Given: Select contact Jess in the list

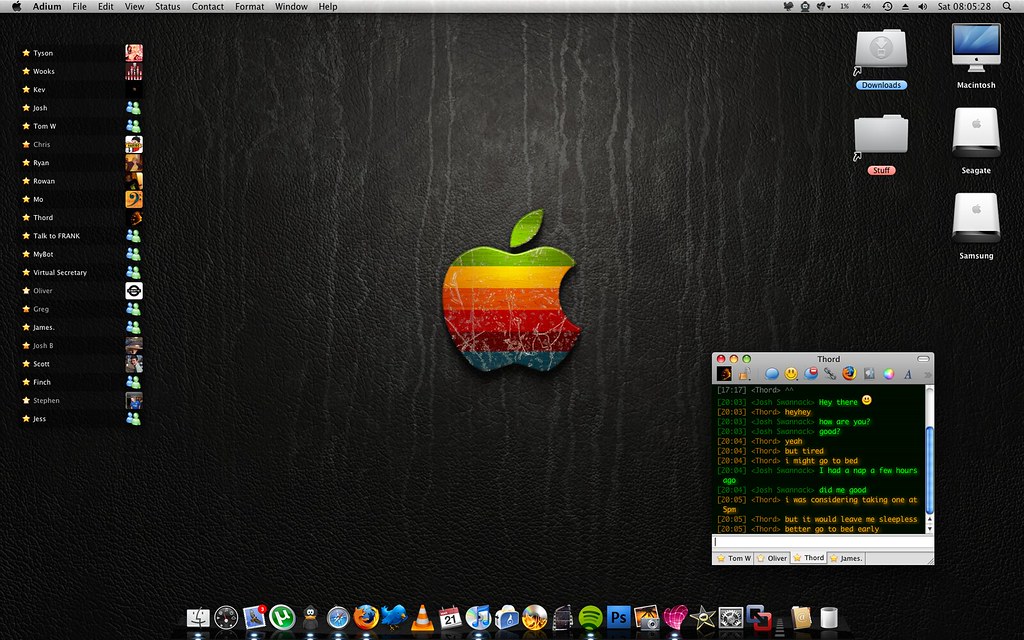Looking at the screenshot, I should tap(82, 419).
